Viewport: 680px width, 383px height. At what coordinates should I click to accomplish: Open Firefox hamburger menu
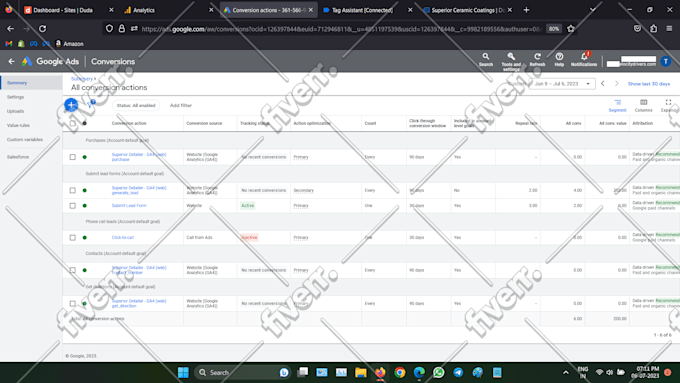(x=669, y=29)
